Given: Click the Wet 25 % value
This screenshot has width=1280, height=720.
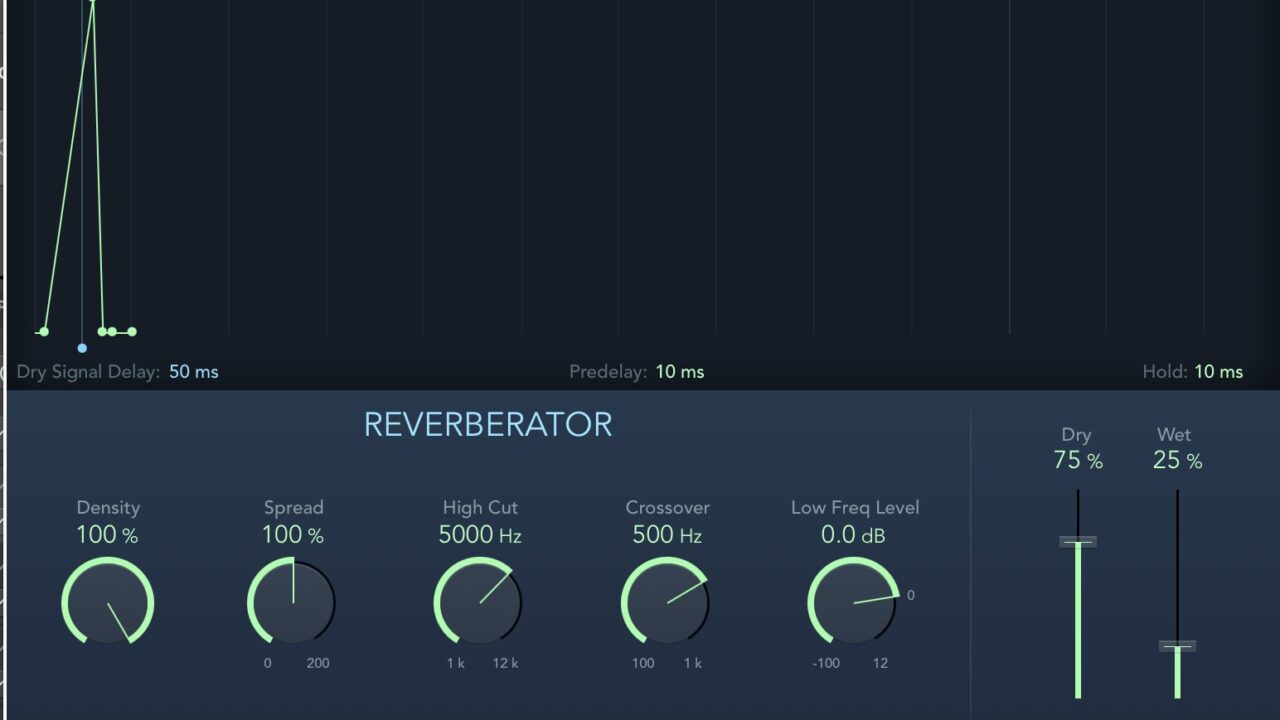Looking at the screenshot, I should coord(1177,461).
